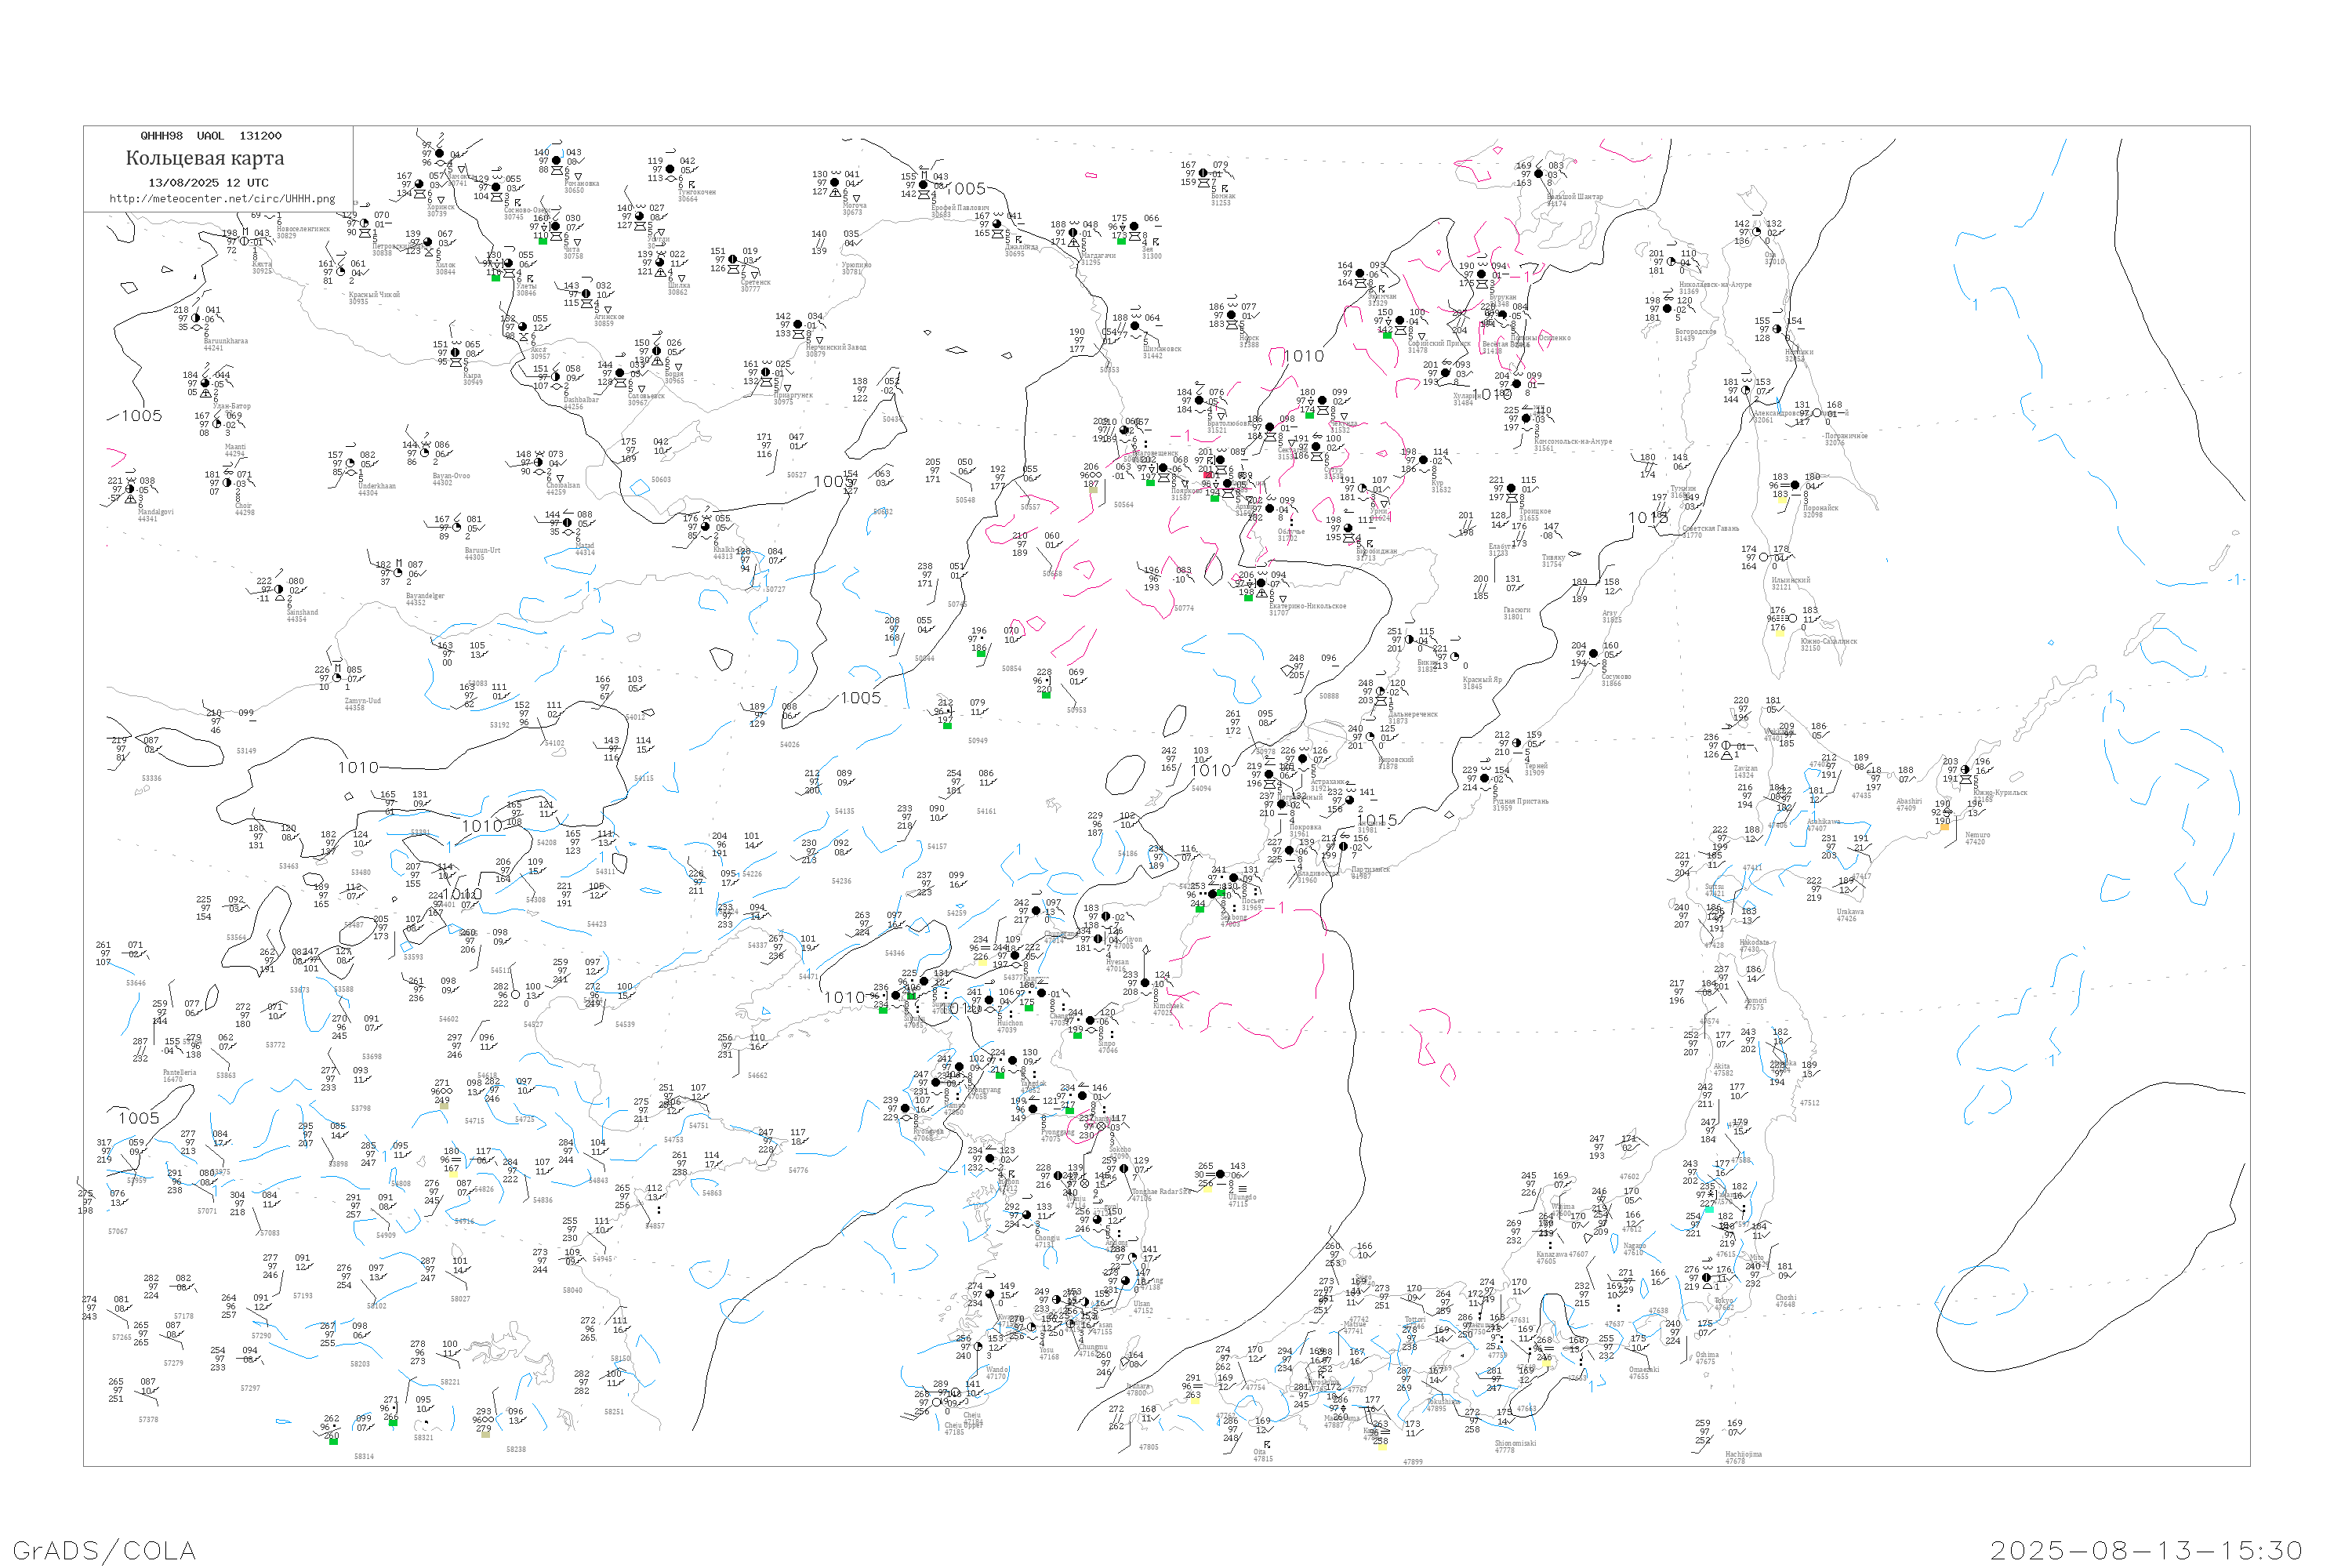The image size is (2352, 1568).
Task: Click the Южно-Курильск station circle symbol
Action: (1965, 770)
